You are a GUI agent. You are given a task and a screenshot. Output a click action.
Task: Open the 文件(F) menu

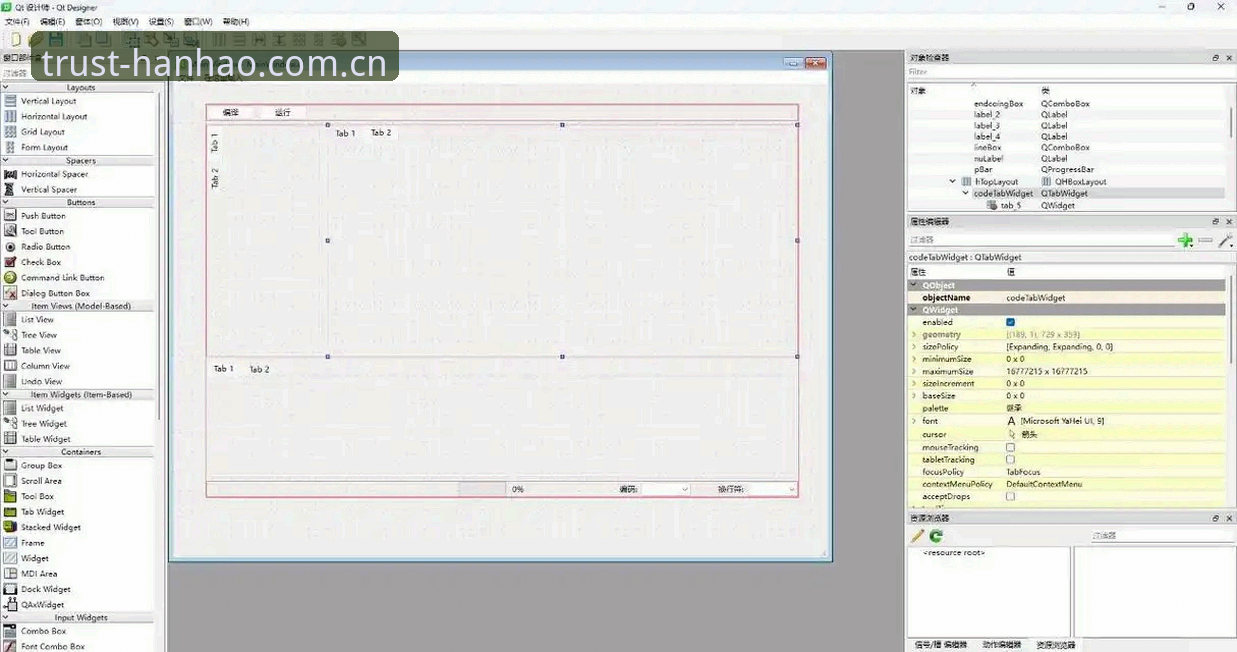pos(17,21)
